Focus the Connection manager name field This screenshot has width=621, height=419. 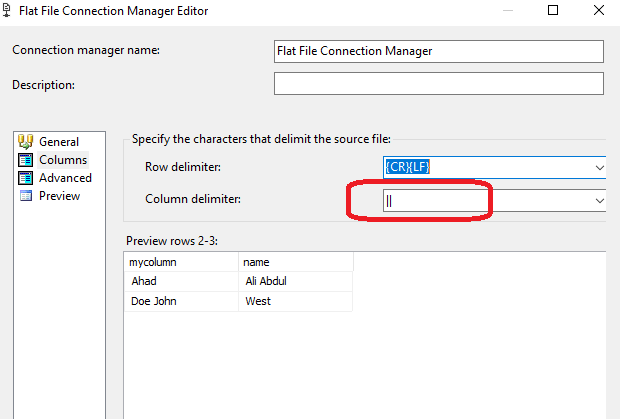coord(439,51)
